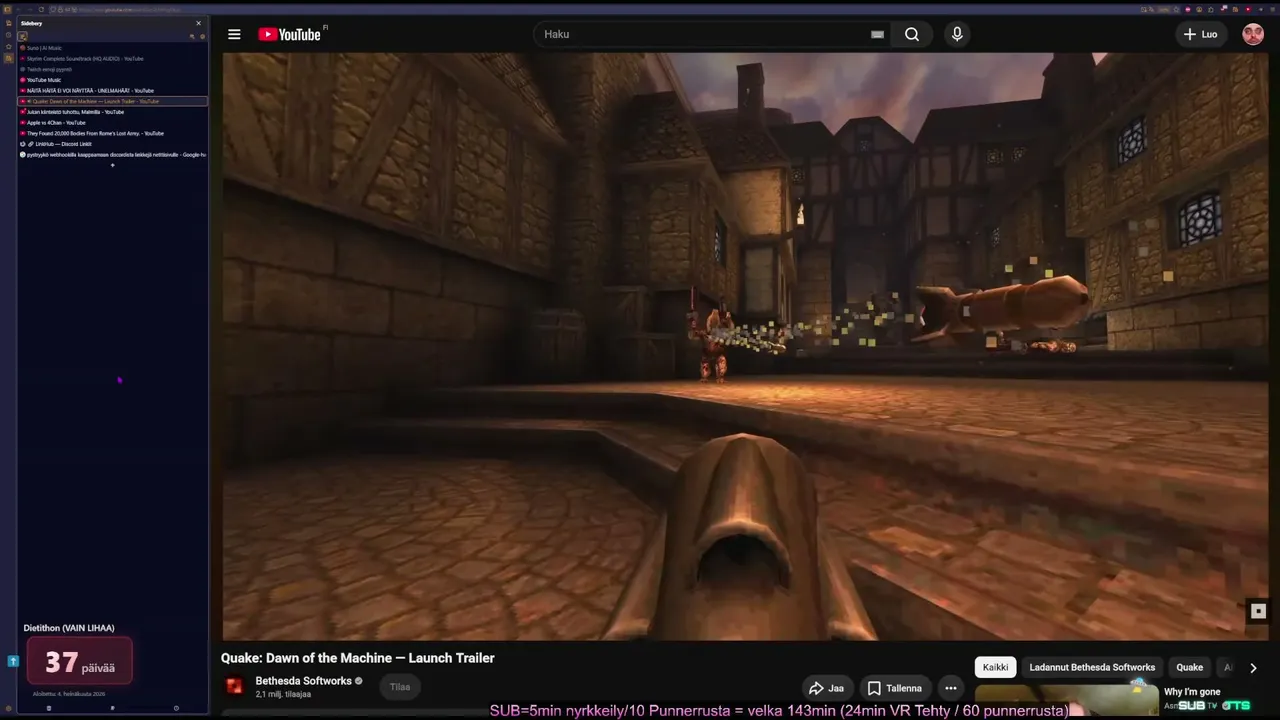Focus the Haku search field
The width and height of the screenshot is (1280, 720).
pos(705,34)
